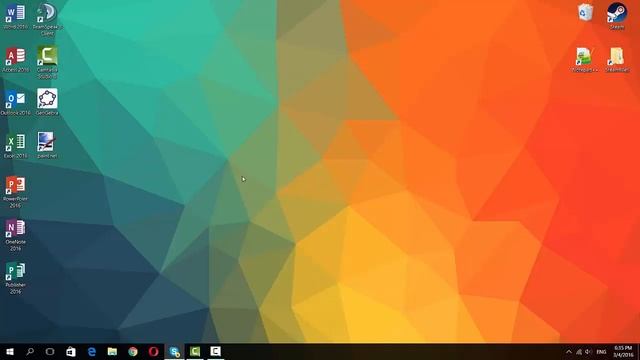The image size is (640, 360).
Task: Launch Microsoft Edge from the taskbar
Action: (91, 351)
